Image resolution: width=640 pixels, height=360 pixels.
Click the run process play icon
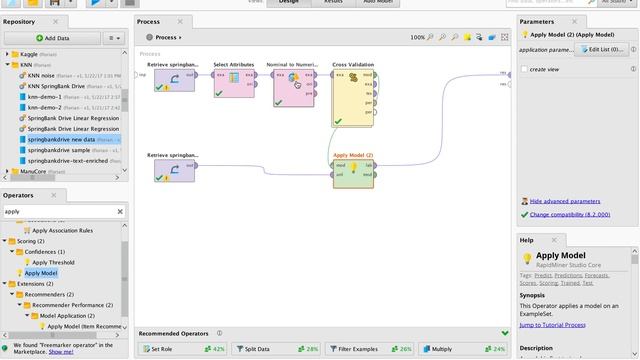pyautogui.click(x=96, y=2)
